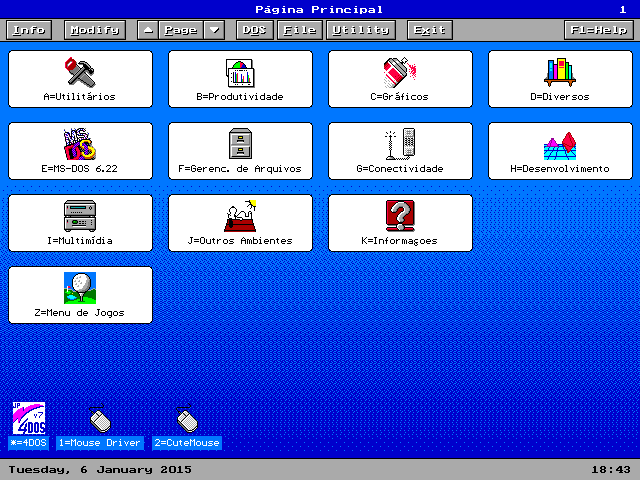Screen dimensions: 640x480
Task: Open the Page menu
Action: pos(181,30)
